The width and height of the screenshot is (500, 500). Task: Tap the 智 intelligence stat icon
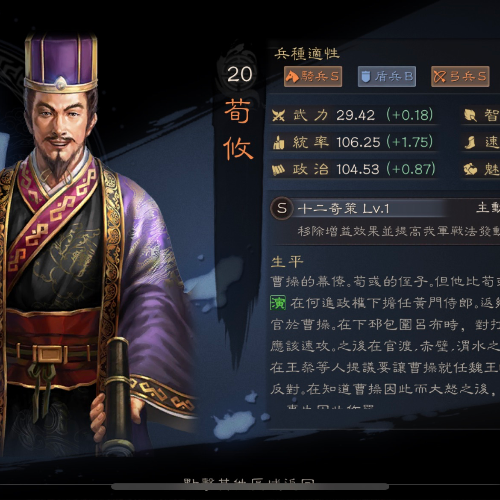[470, 116]
